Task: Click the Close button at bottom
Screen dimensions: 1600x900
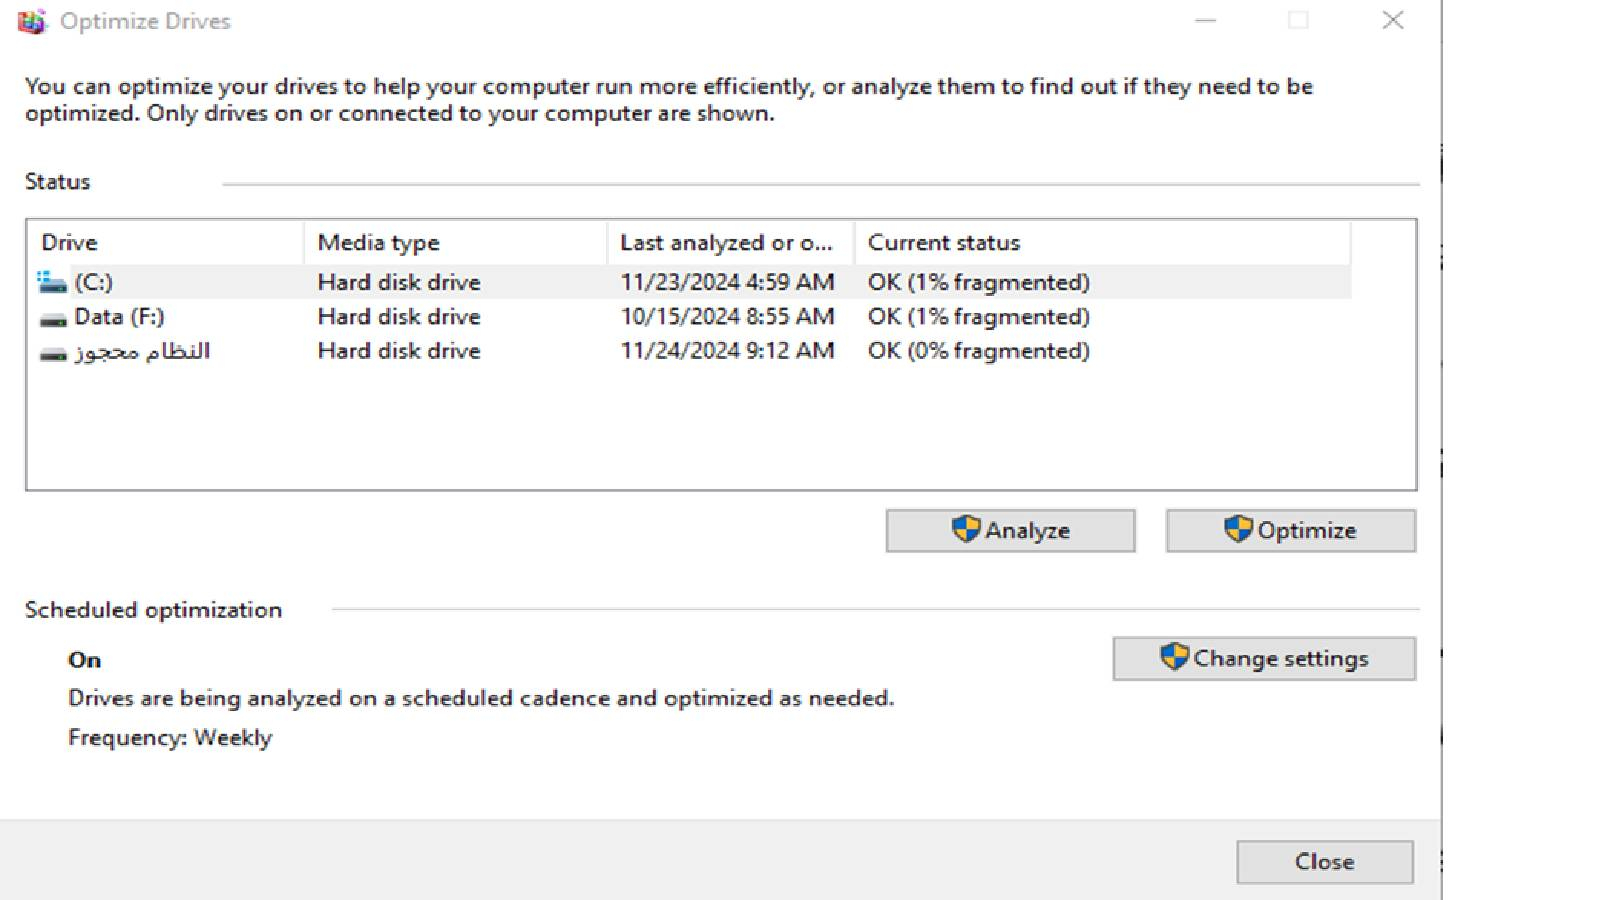Action: [1324, 862]
